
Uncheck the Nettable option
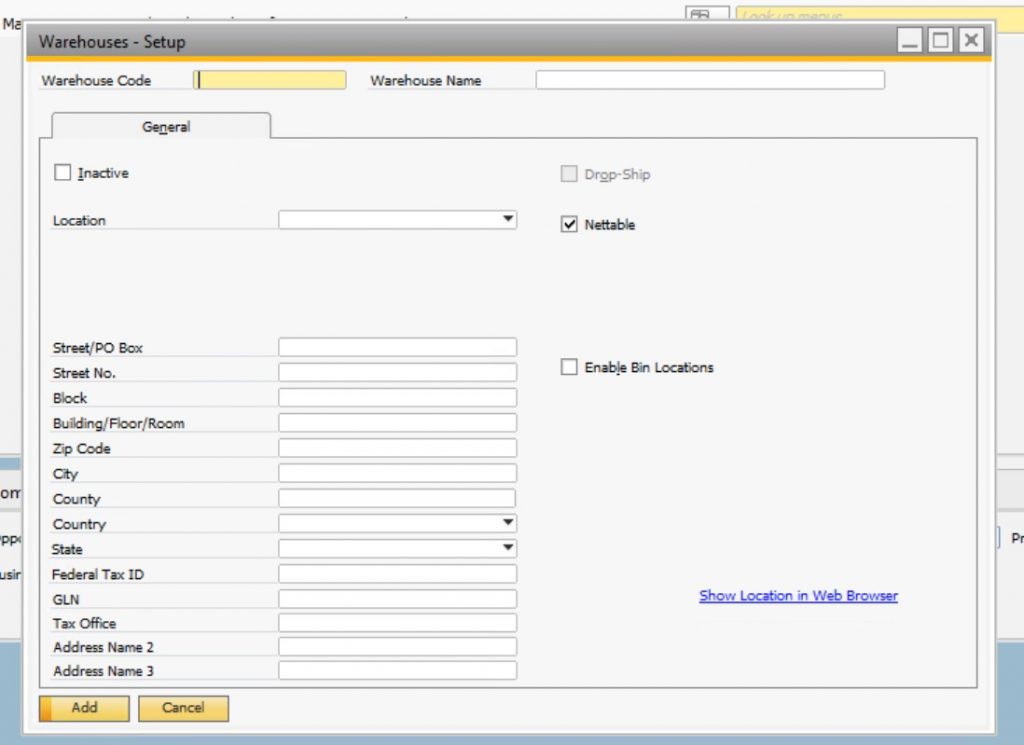pos(569,224)
